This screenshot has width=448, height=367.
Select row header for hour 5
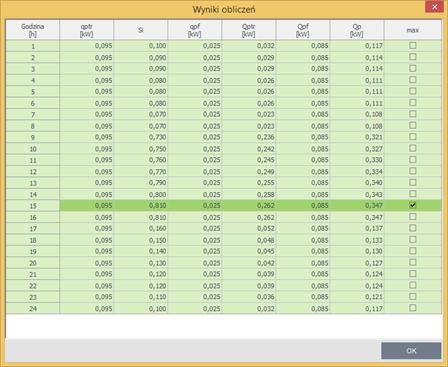click(x=33, y=92)
